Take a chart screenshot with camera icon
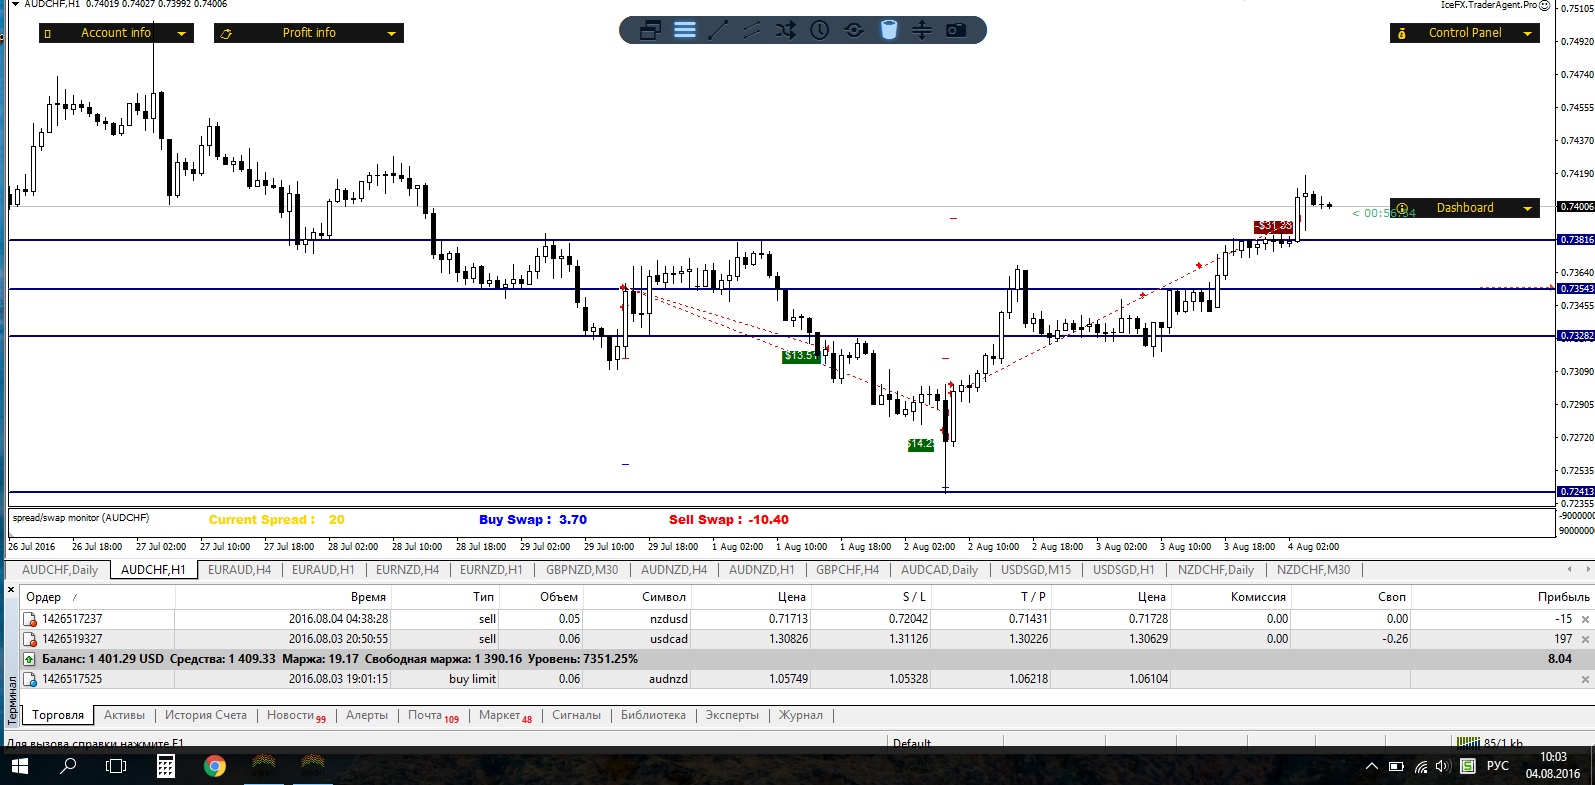Screen dimensions: 1595x785 pos(956,30)
